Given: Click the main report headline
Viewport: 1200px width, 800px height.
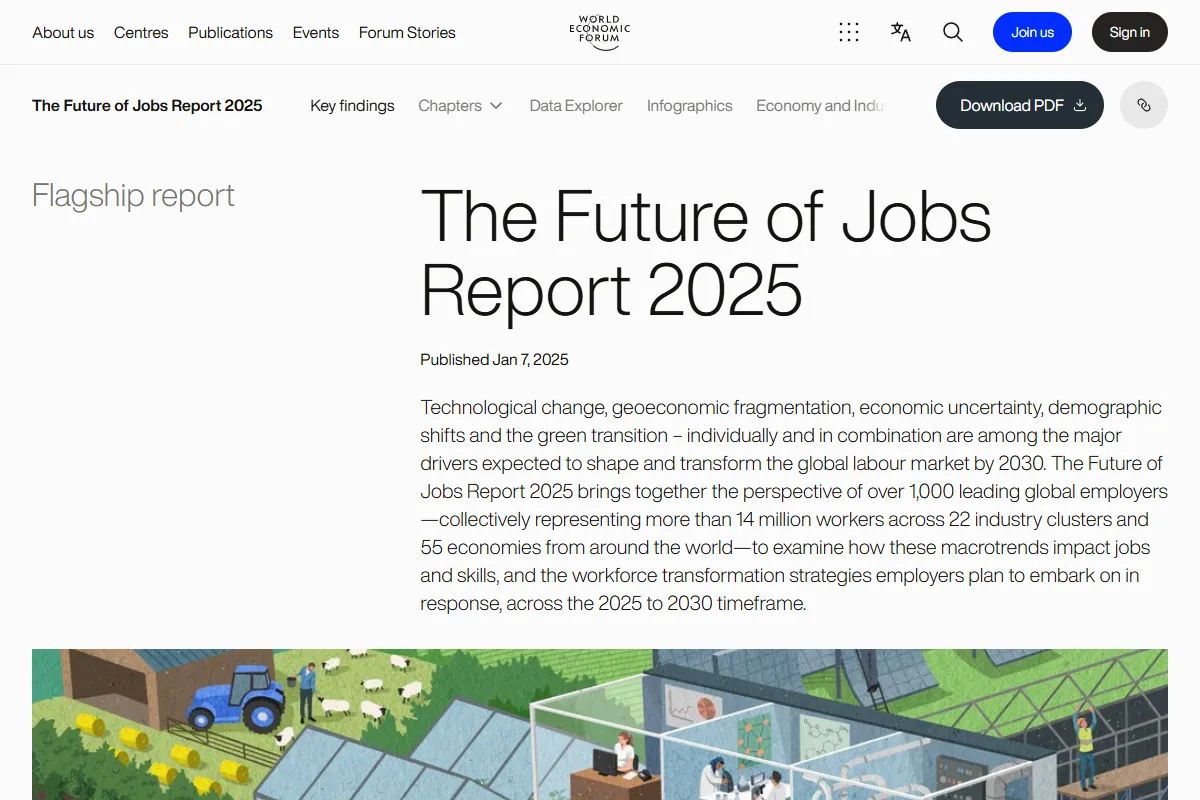Looking at the screenshot, I should click(706, 253).
